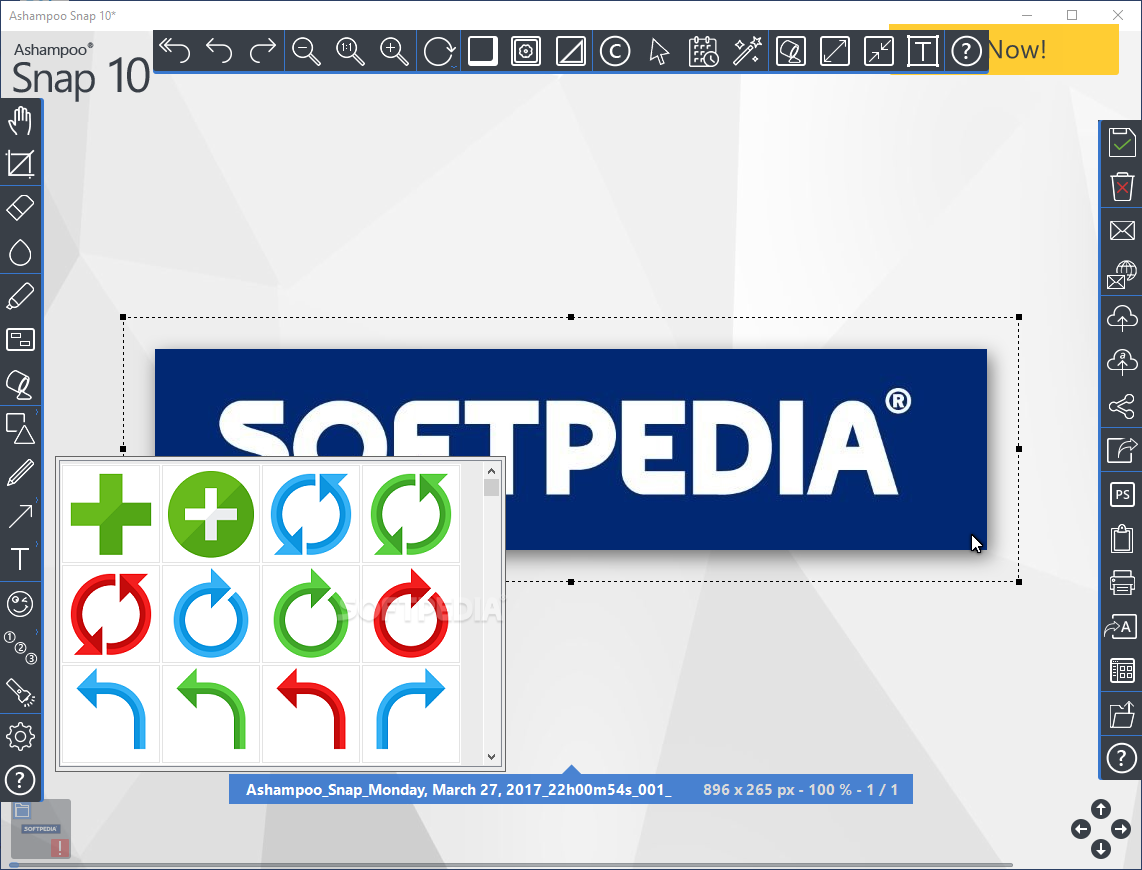The height and width of the screenshot is (870, 1142).
Task: Click the Softpedia capture thumbnail
Action: coord(41,829)
